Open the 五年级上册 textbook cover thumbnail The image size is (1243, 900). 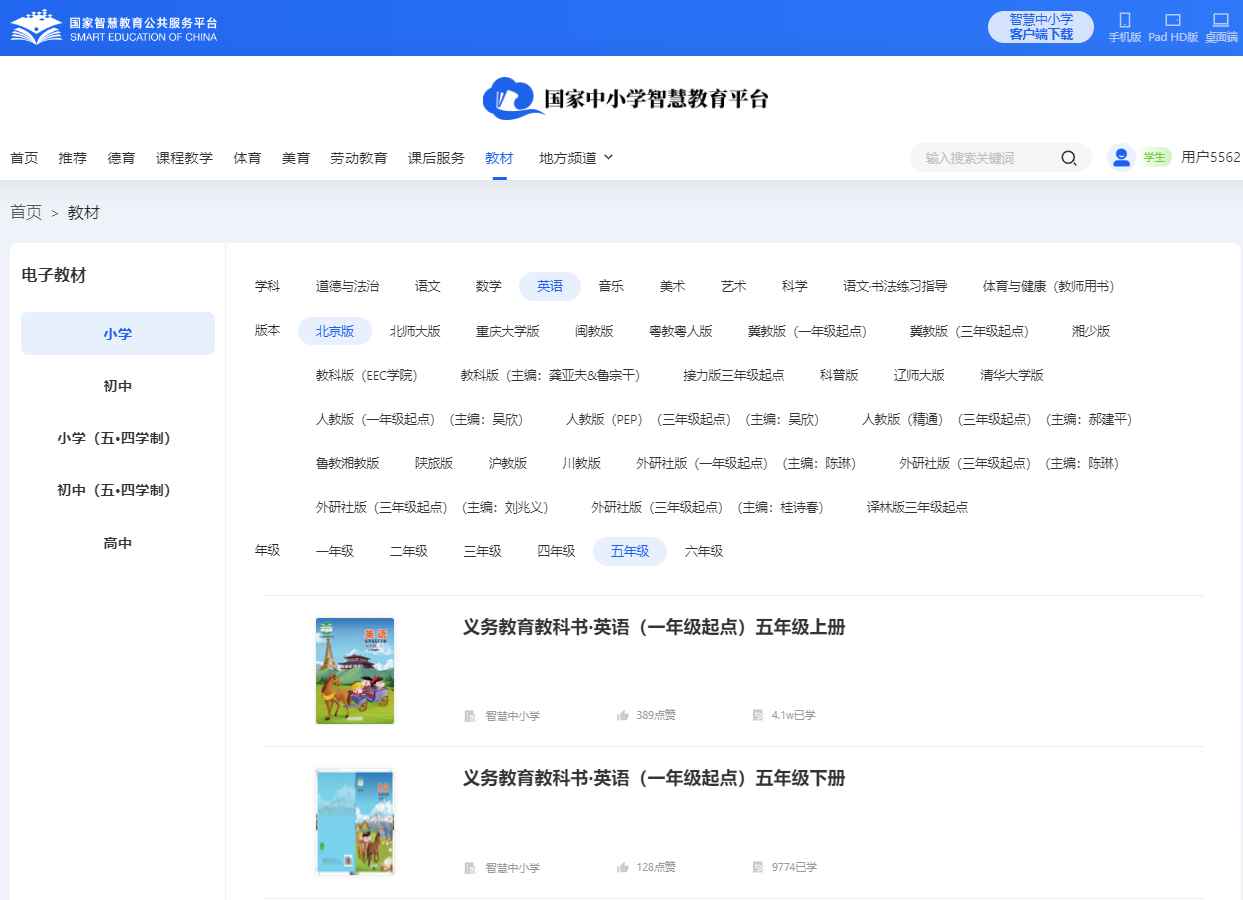(x=355, y=670)
